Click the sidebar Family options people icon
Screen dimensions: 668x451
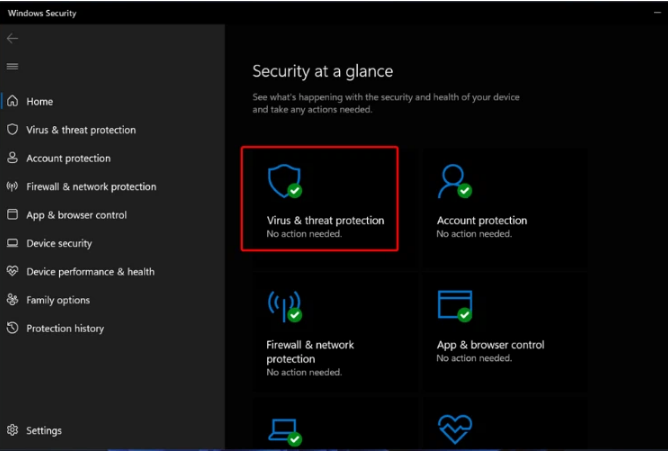(x=13, y=299)
